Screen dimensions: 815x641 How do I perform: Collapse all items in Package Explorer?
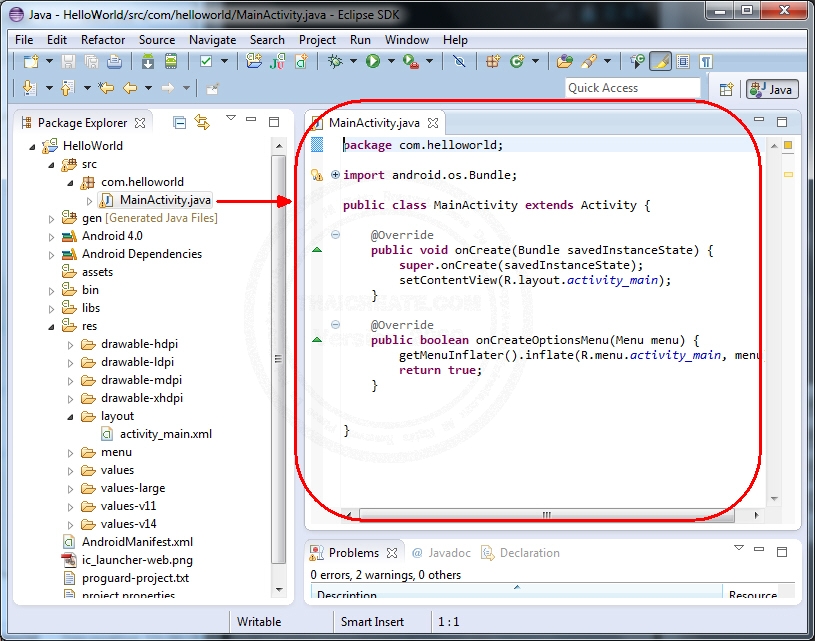(180, 121)
